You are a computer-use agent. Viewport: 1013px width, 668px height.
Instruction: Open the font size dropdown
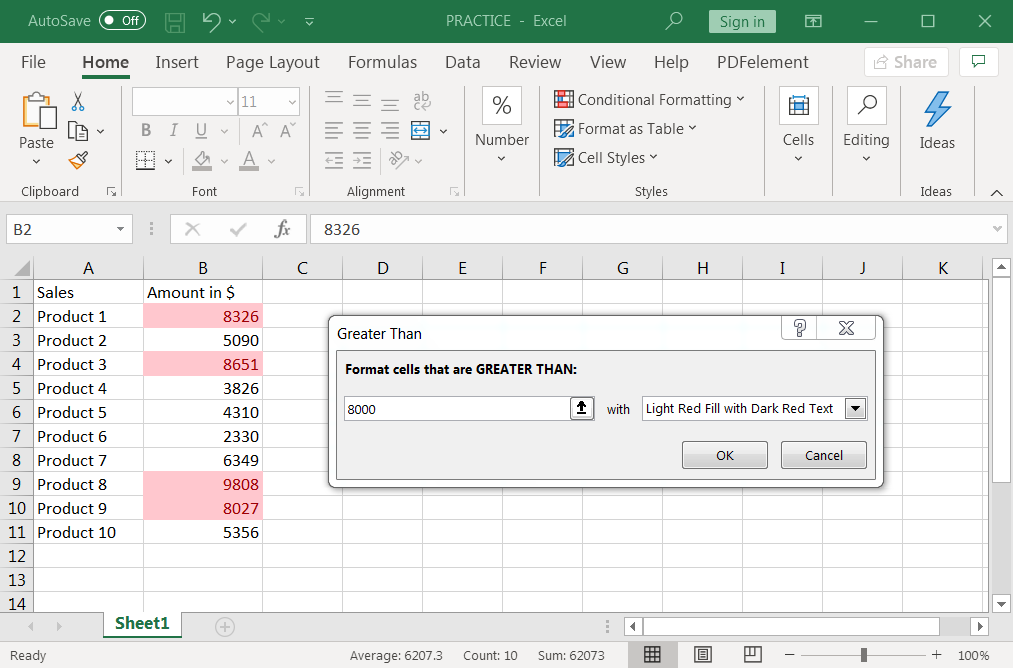pyautogui.click(x=293, y=102)
